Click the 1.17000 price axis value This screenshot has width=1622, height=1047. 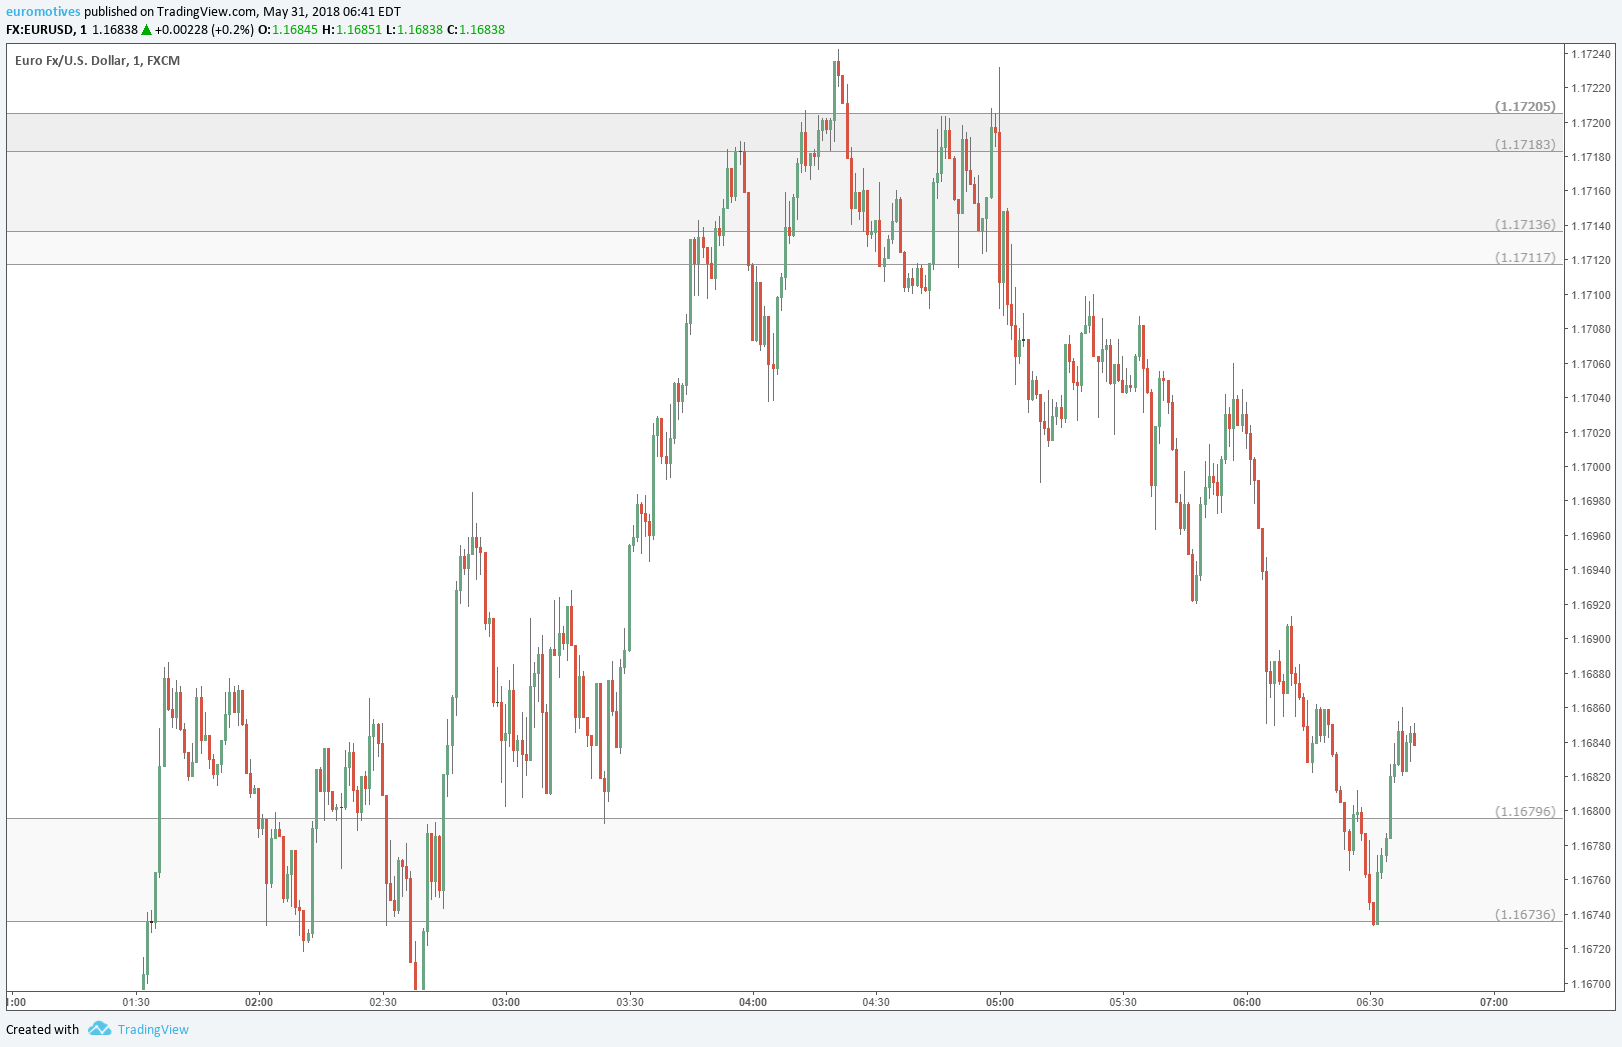coord(1591,467)
